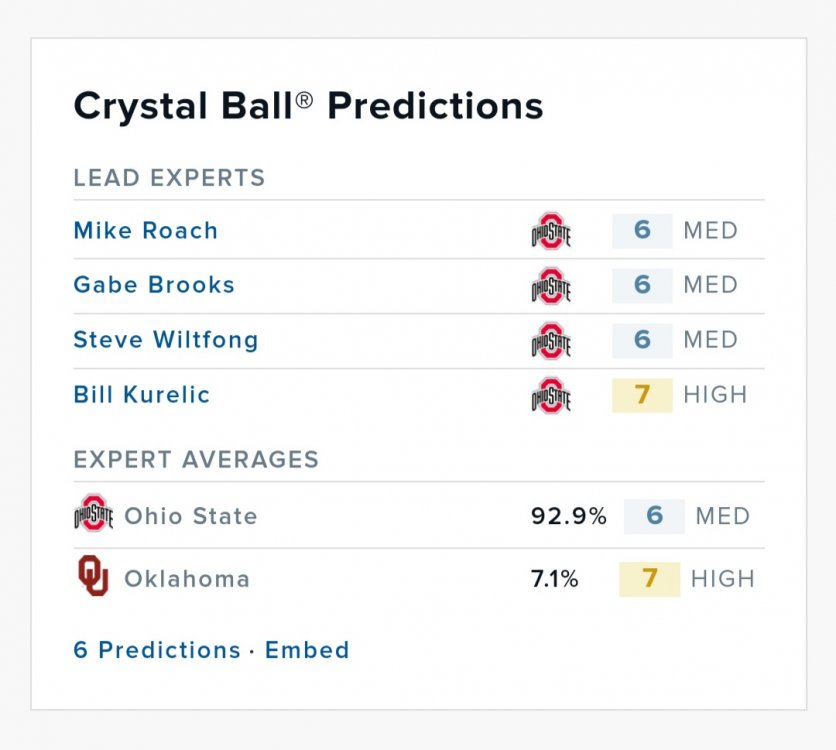This screenshot has height=750, width=836.
Task: Open Gabe Brooks' expert profile
Action: pyautogui.click(x=154, y=285)
